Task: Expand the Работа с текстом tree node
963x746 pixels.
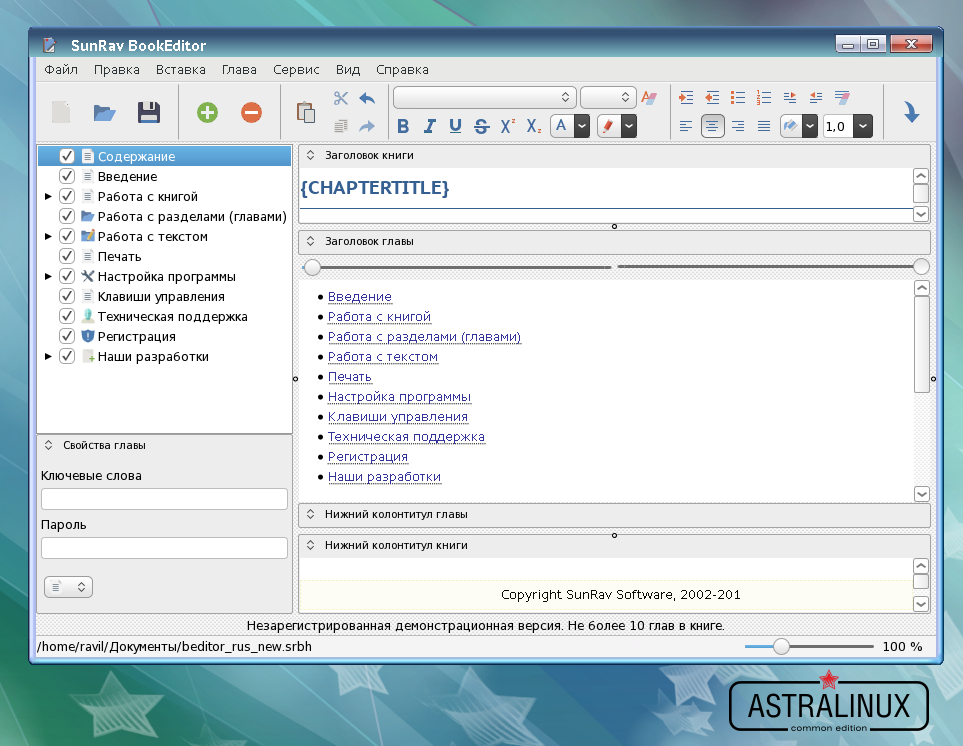Action: 48,236
